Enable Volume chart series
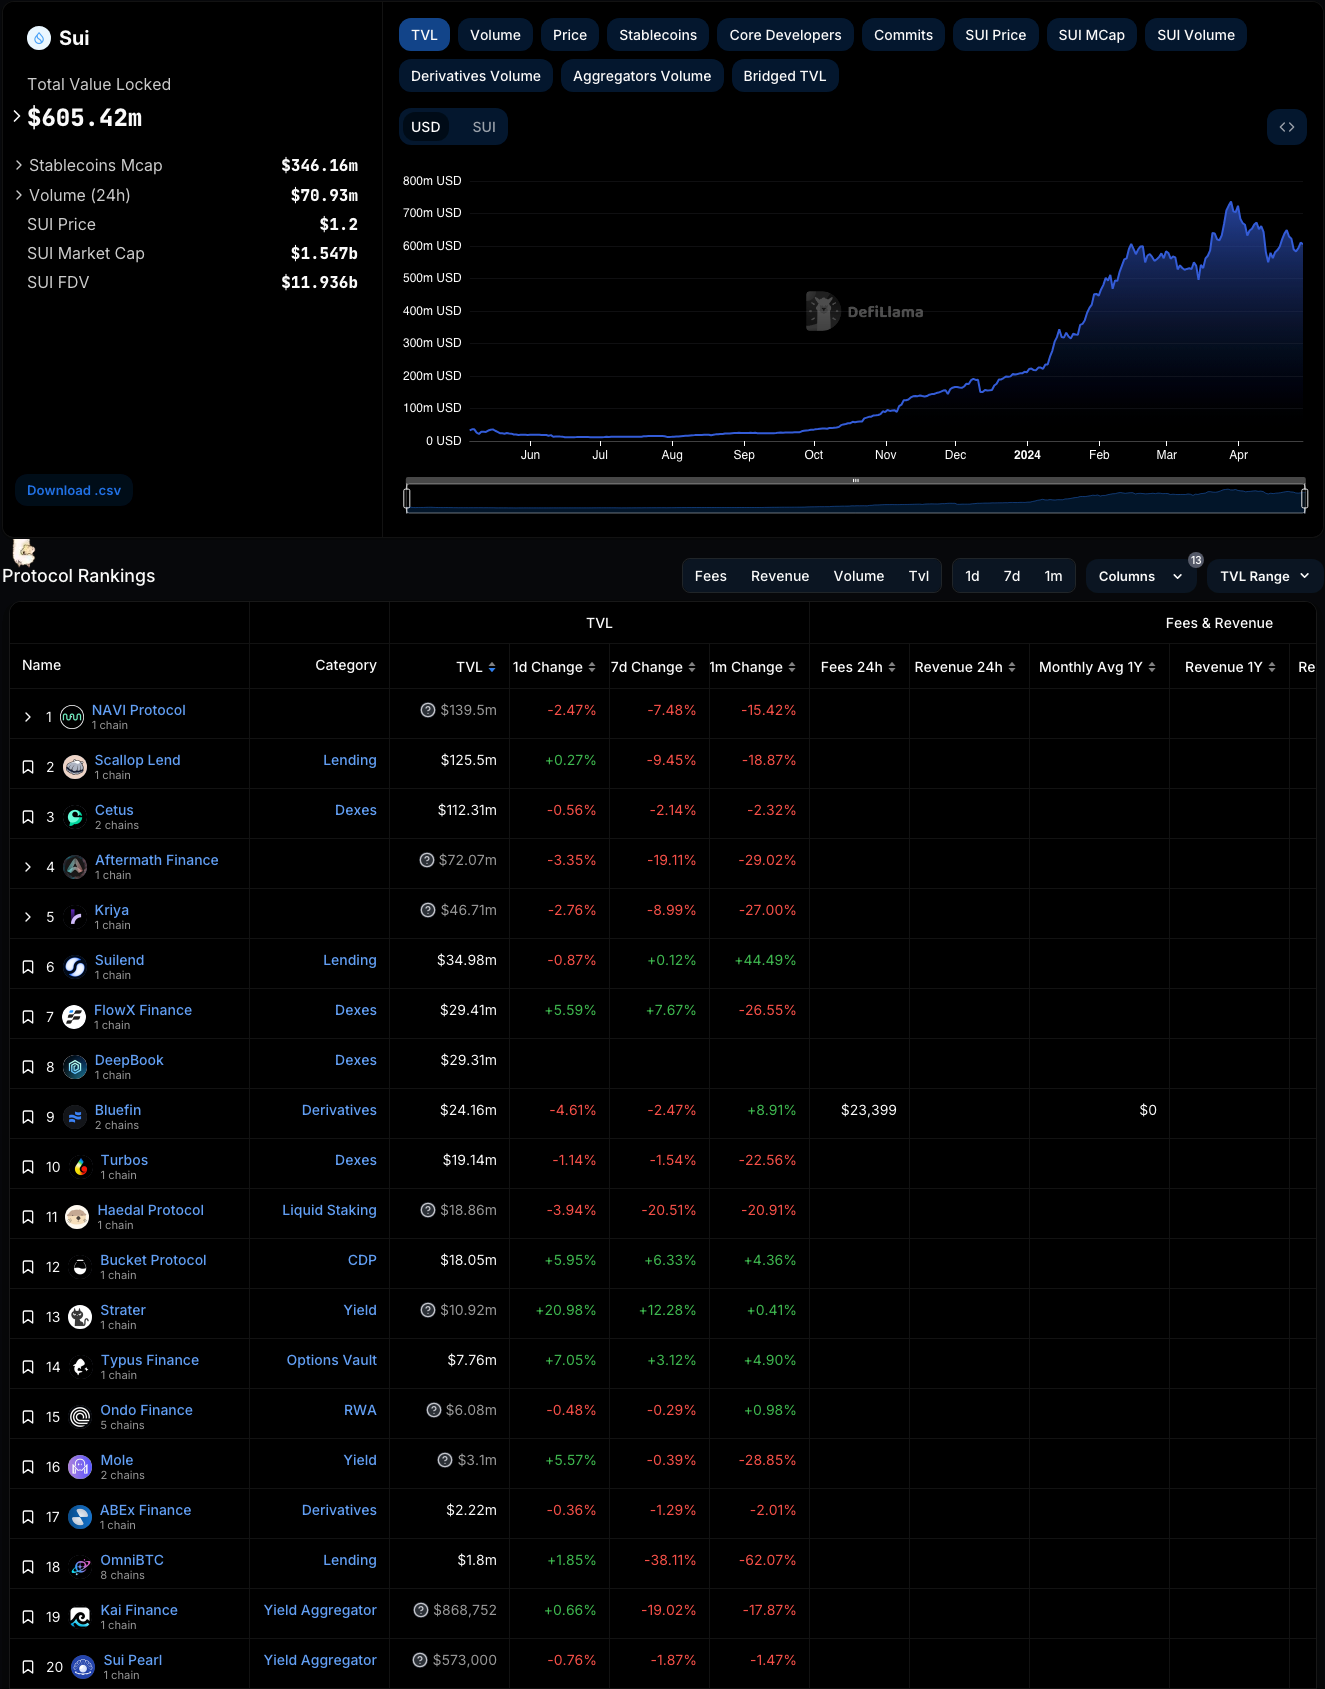 (x=495, y=35)
